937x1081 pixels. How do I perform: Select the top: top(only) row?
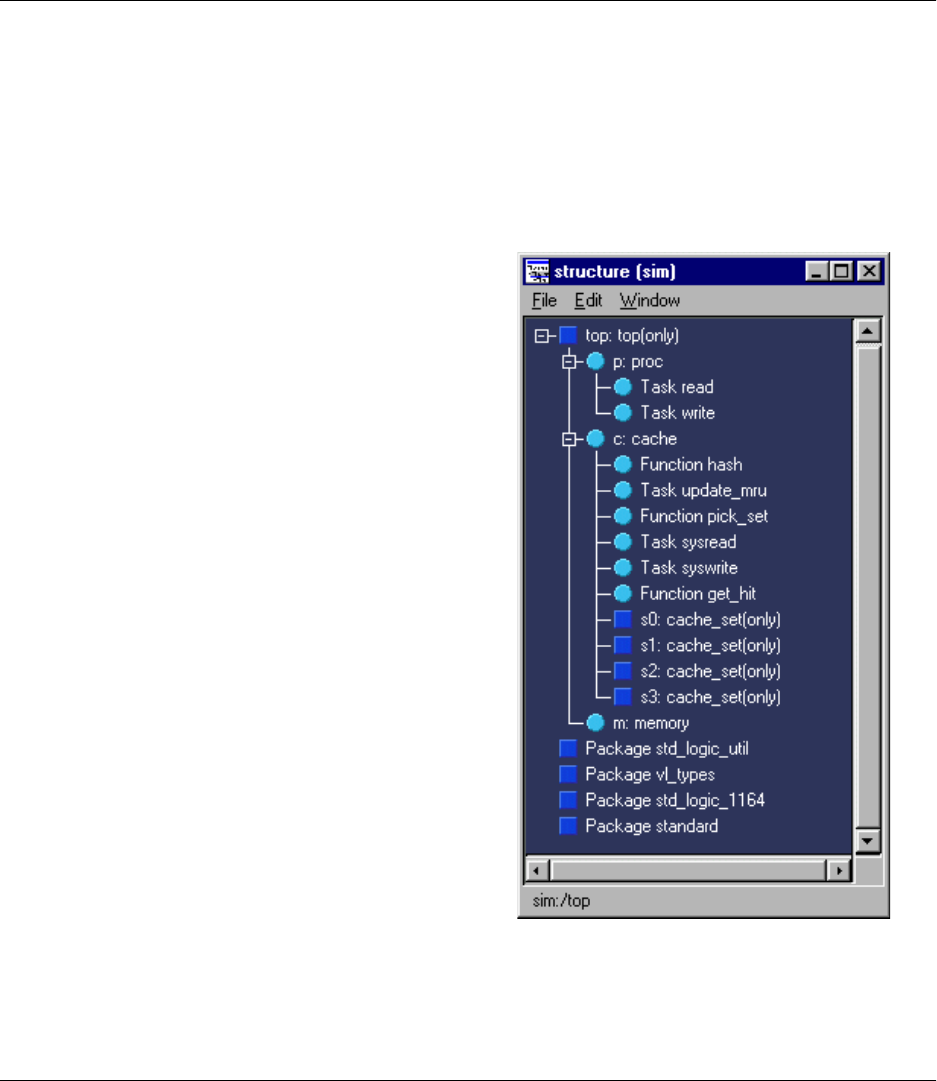coord(632,336)
